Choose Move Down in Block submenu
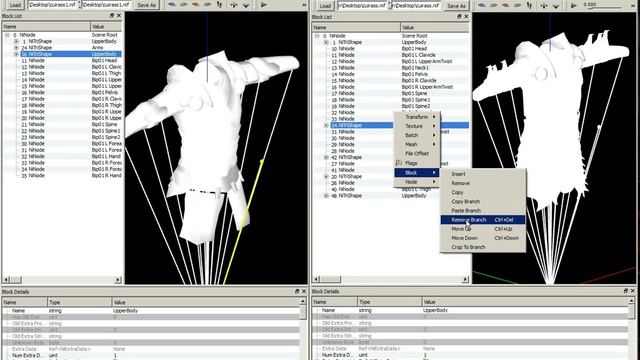Viewport: 640px width, 360px height. click(x=483, y=238)
